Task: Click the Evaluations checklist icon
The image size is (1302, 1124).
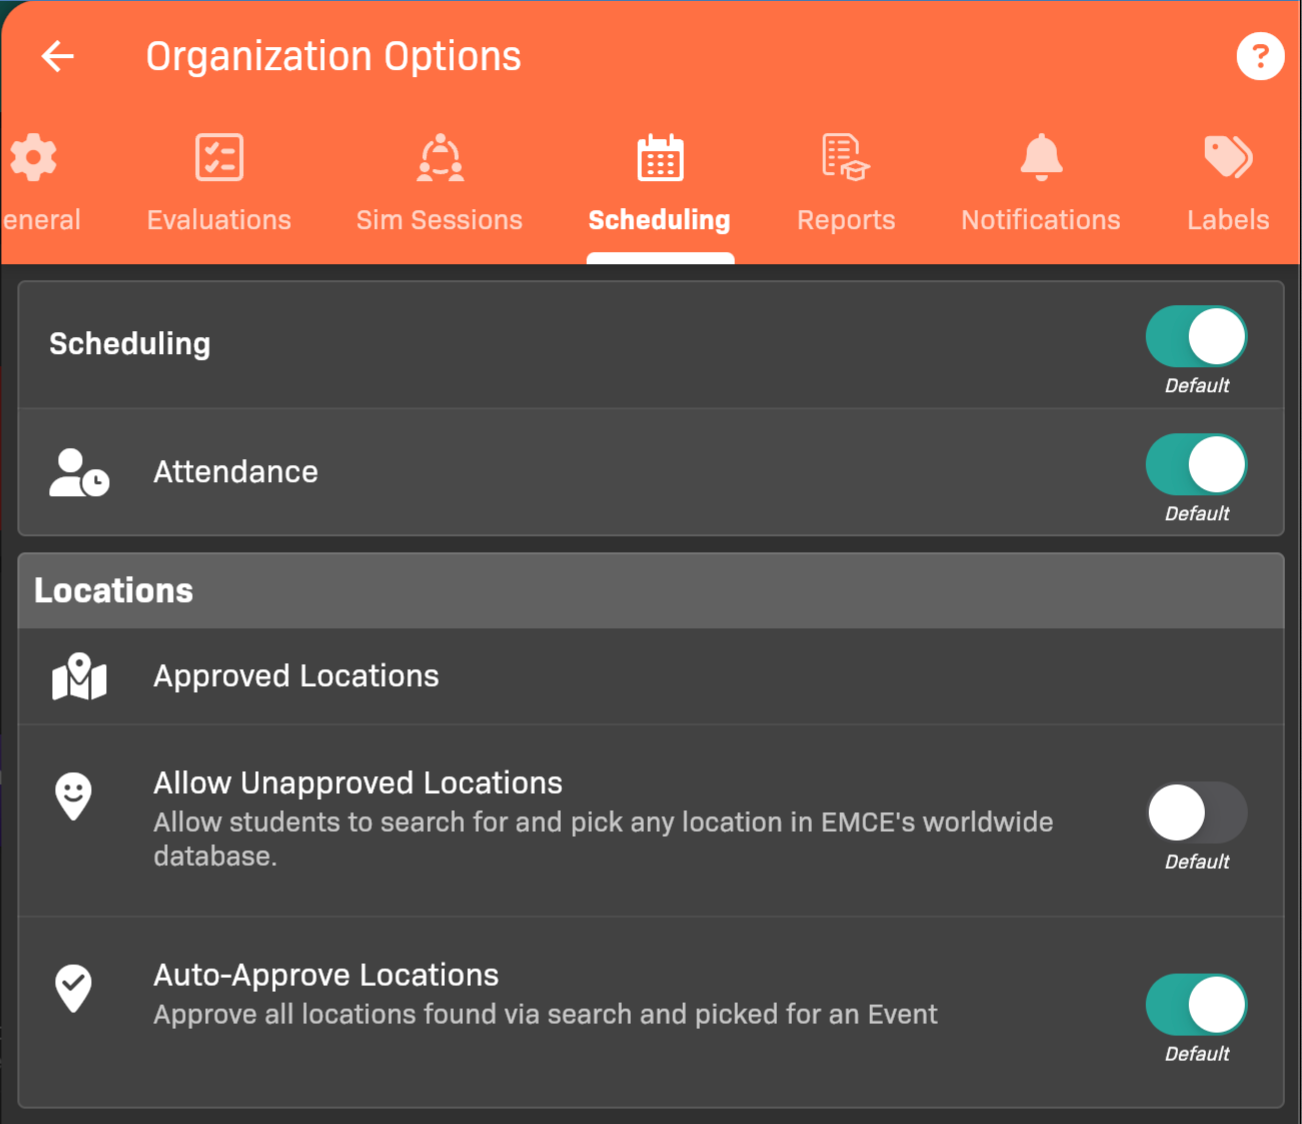Action: (219, 158)
